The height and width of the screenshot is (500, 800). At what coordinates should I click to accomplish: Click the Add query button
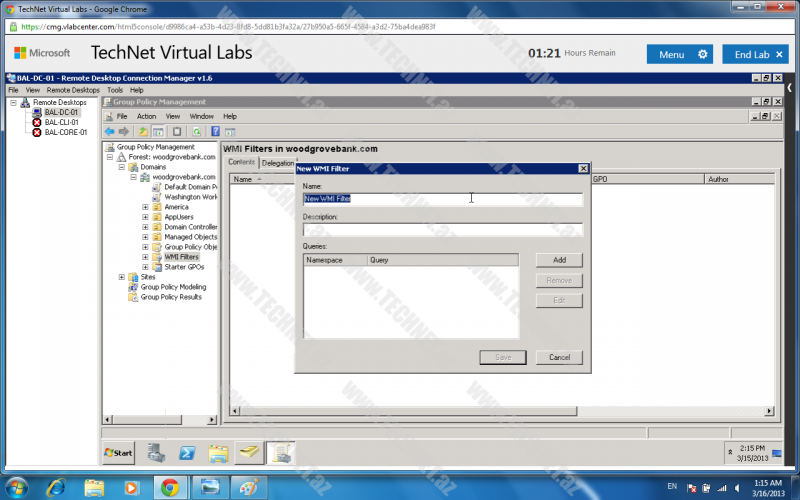(559, 260)
